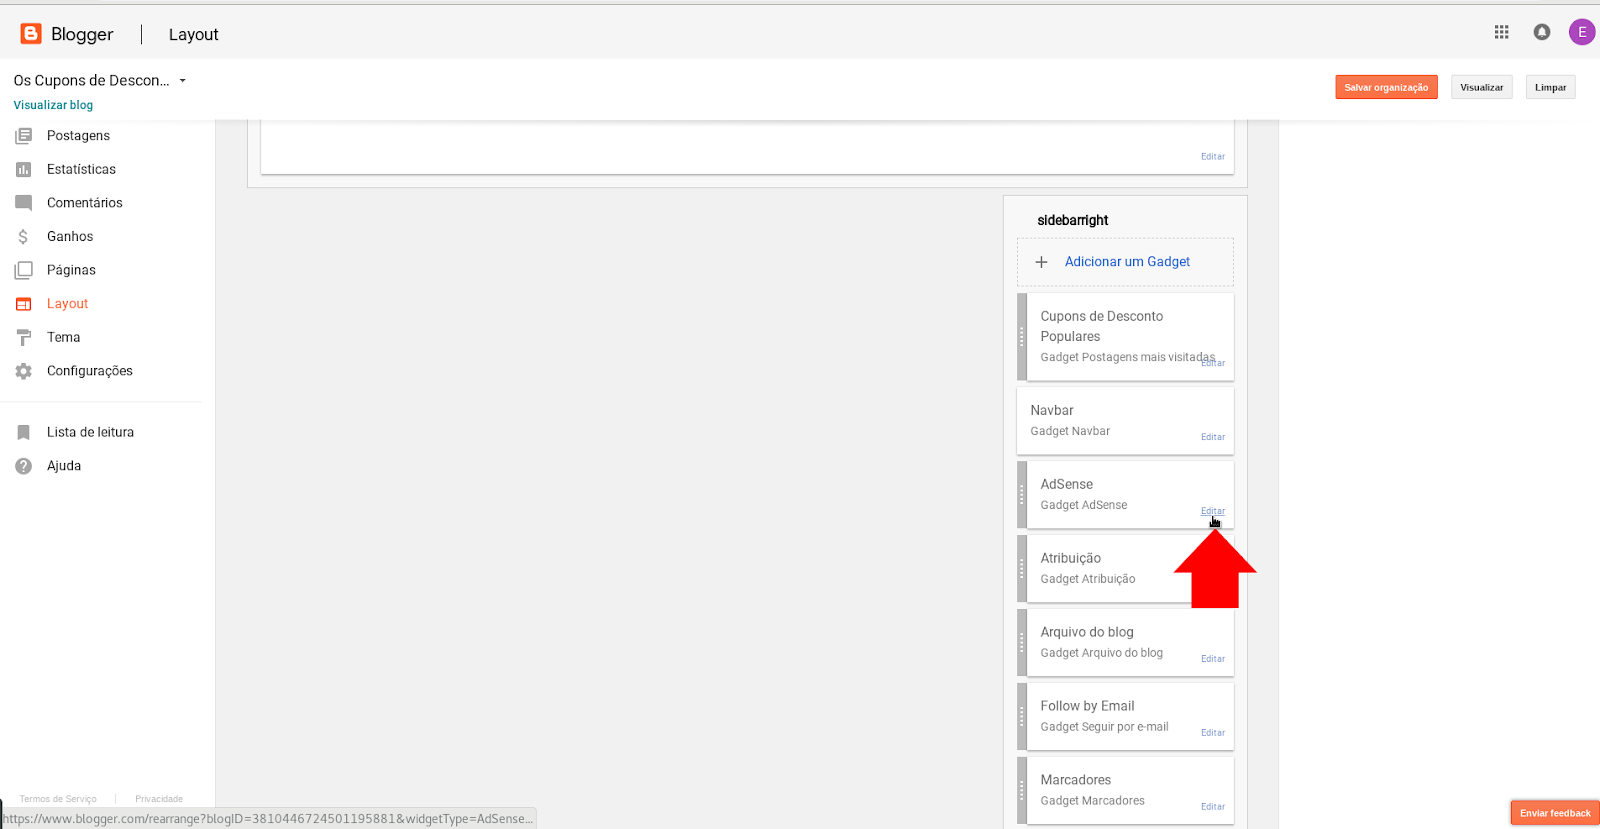Grab the Arquivo do blog drag handle

(x=1022, y=642)
